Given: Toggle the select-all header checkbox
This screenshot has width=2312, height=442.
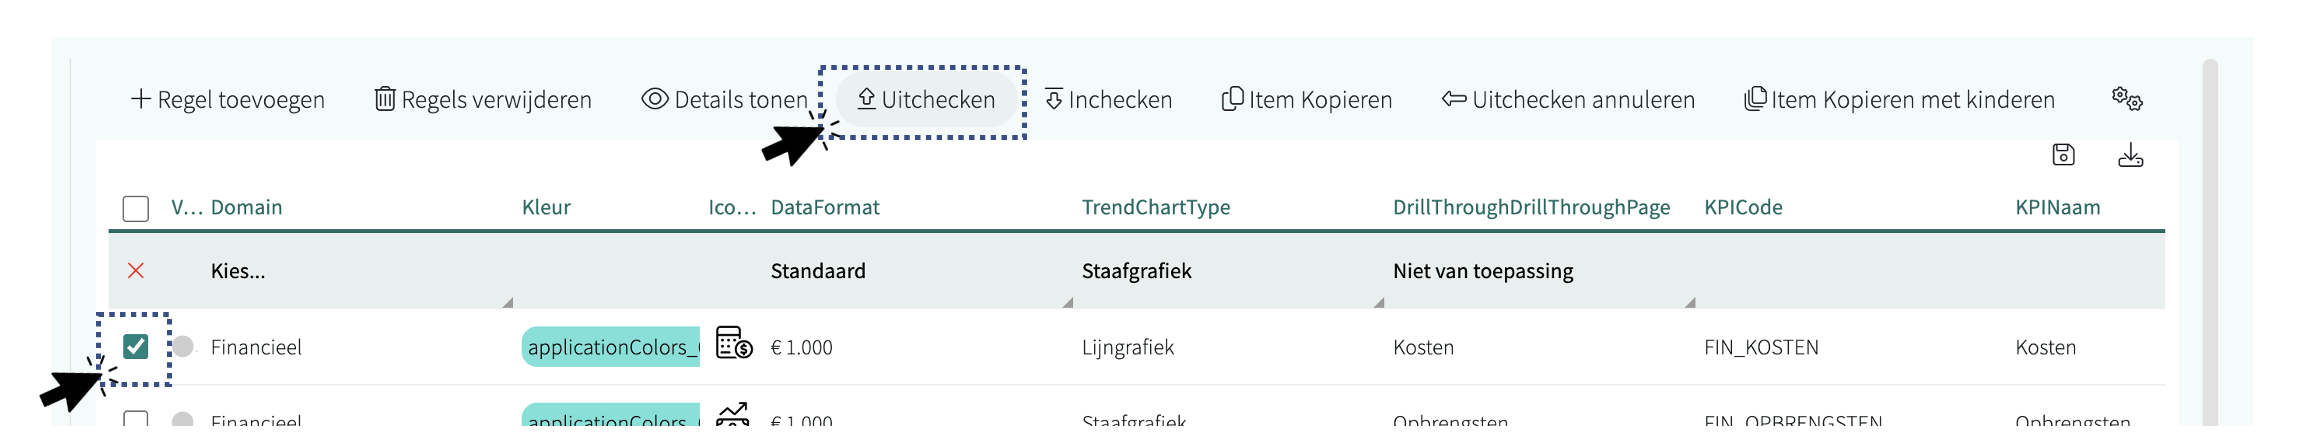Looking at the screenshot, I should click(136, 208).
